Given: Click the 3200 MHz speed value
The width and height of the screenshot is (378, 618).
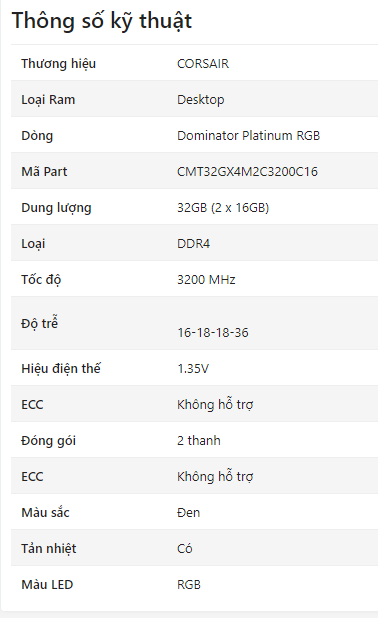Looking at the screenshot, I should pos(206,279).
